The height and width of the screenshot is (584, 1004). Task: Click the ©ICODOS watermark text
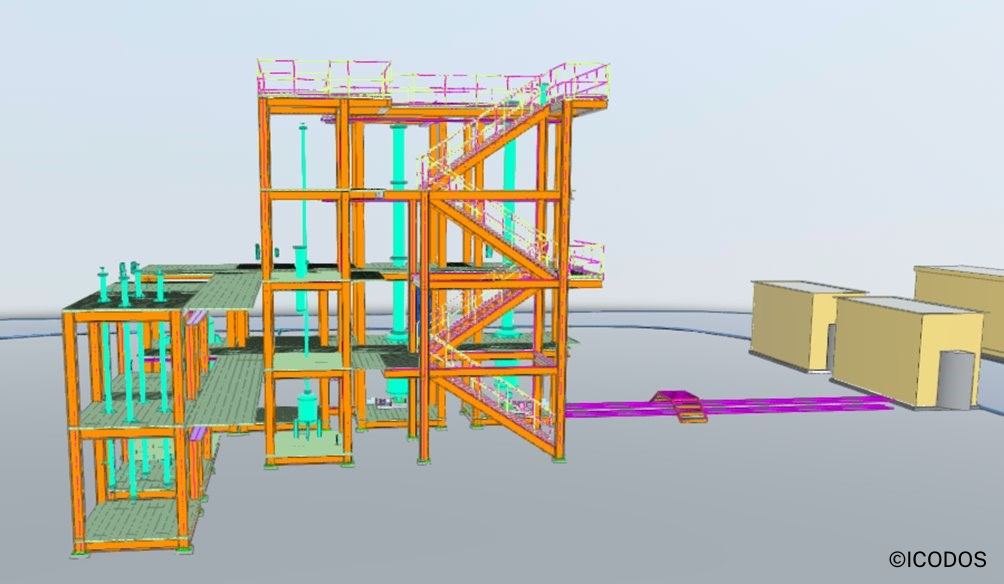tap(937, 560)
